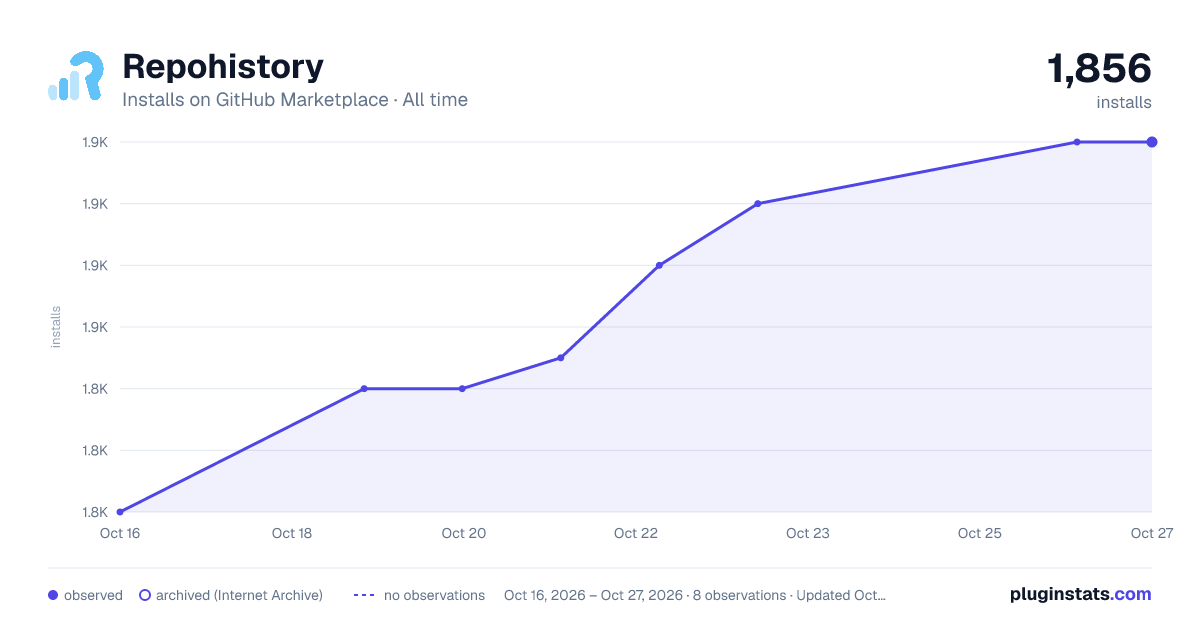Click the 'observed' legend marker
Viewport: 1200px width, 630px height.
pos(53,595)
